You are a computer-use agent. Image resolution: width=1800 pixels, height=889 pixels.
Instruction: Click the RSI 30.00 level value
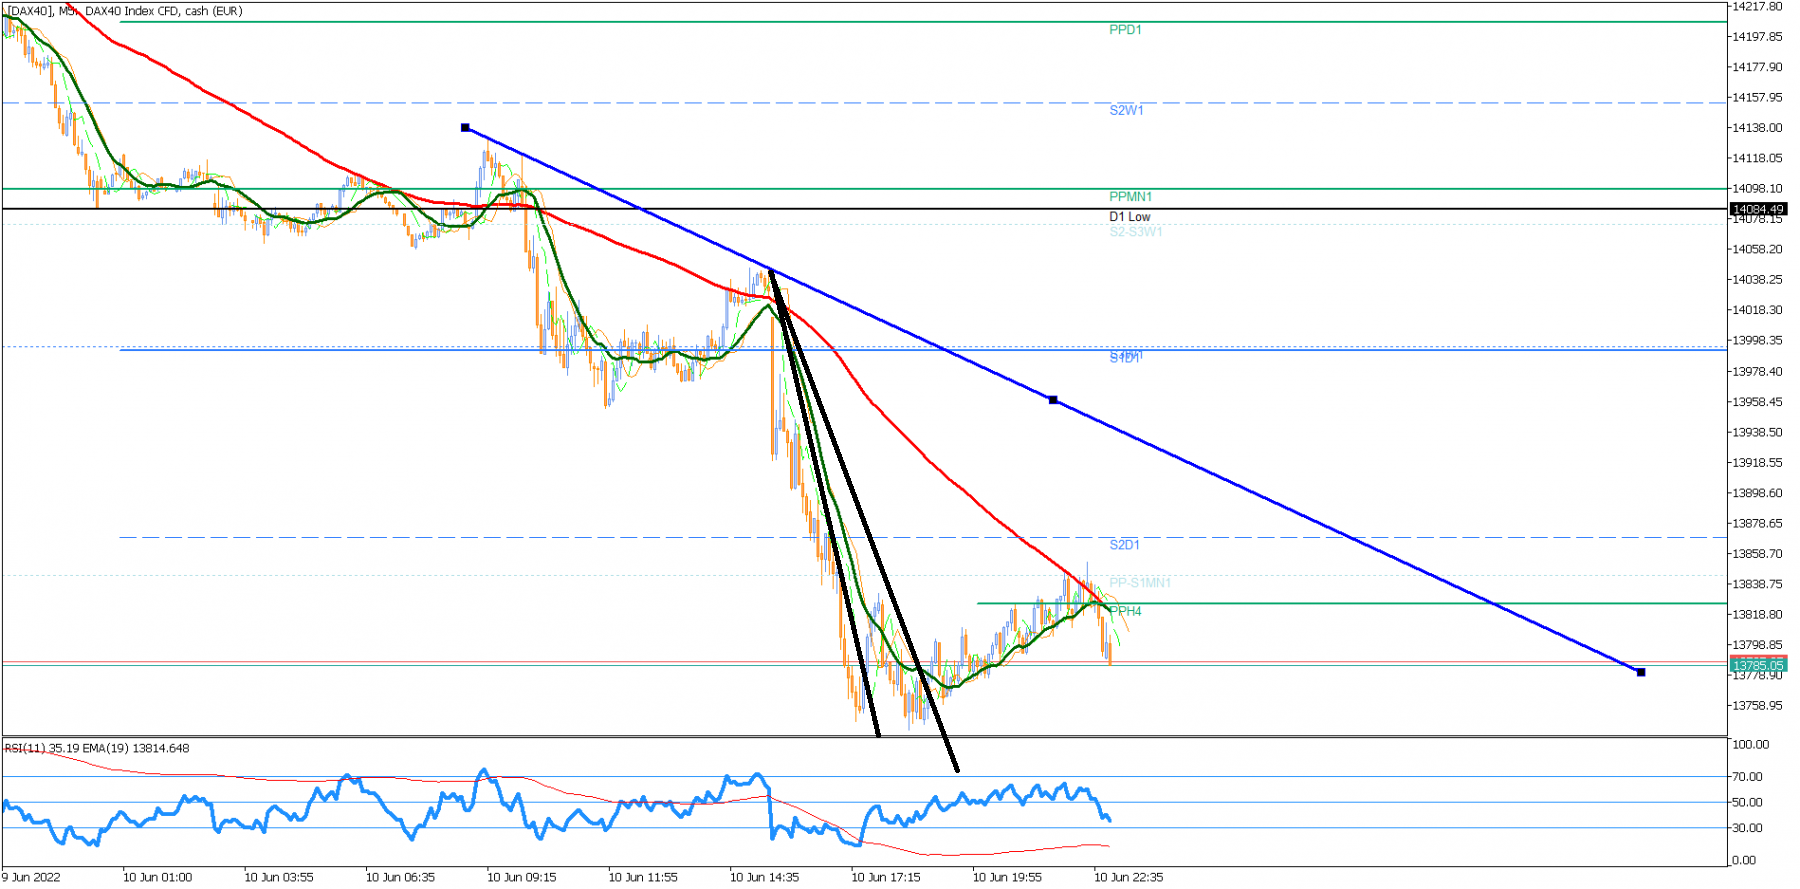[1747, 828]
